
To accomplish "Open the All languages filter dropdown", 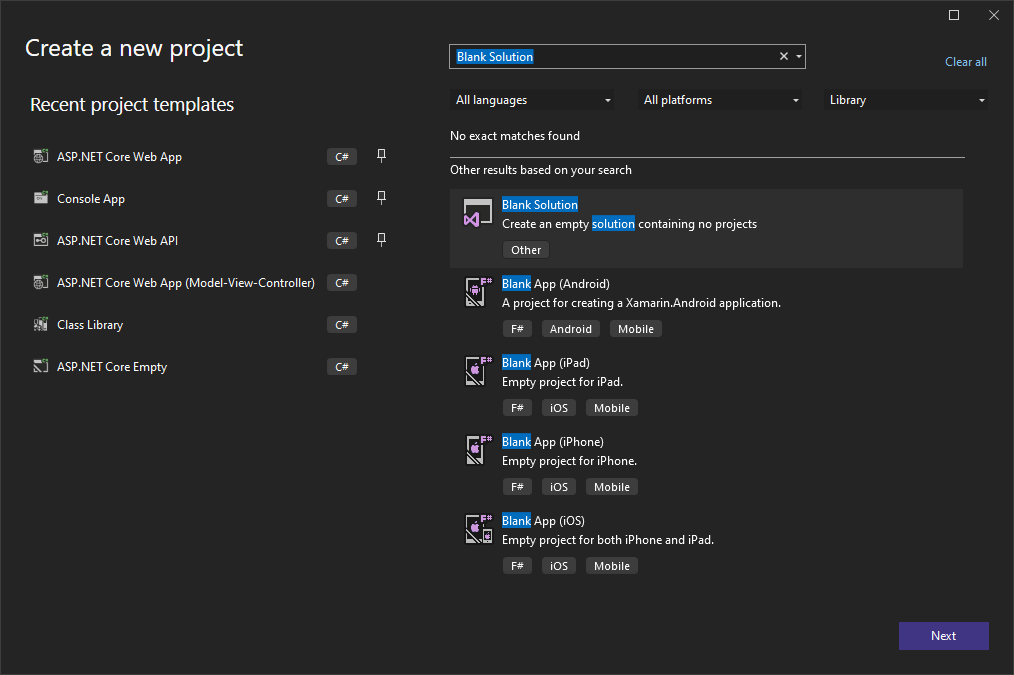I will coord(532,100).
